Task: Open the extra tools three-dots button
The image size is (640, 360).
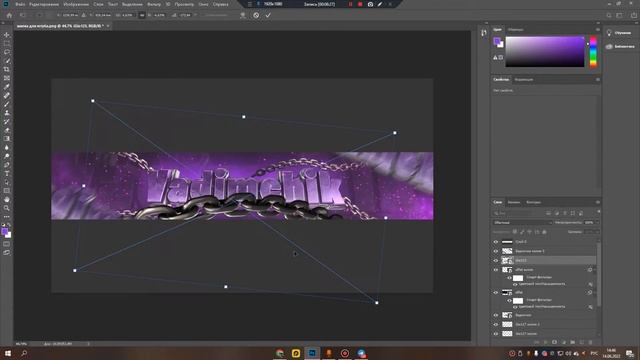Action: click(7, 217)
